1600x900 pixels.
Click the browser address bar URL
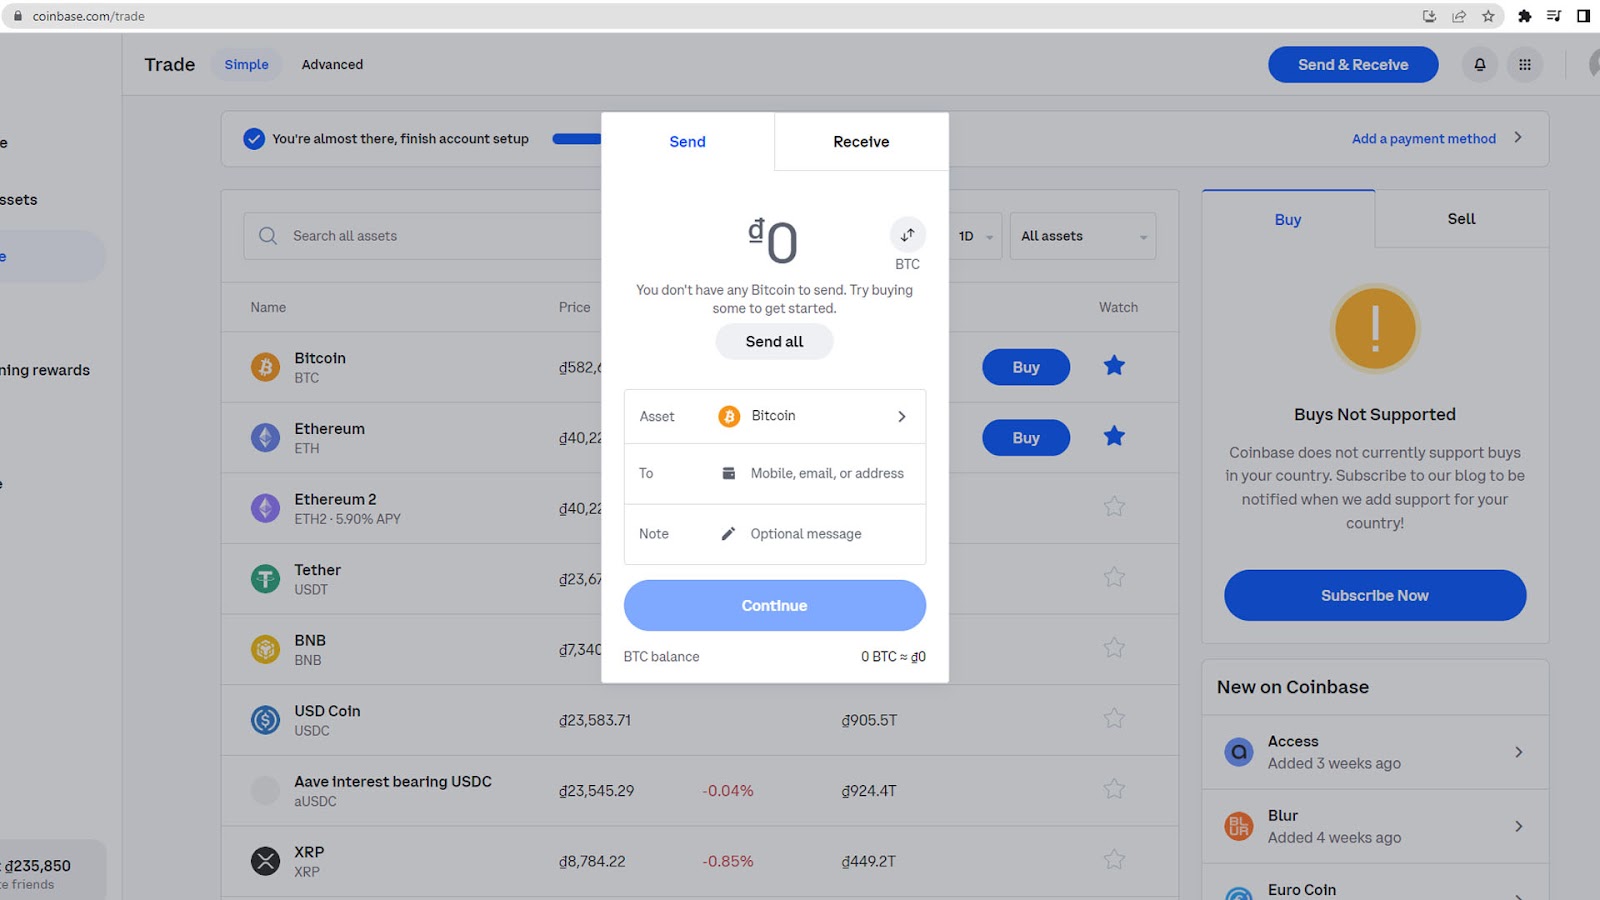(x=88, y=16)
